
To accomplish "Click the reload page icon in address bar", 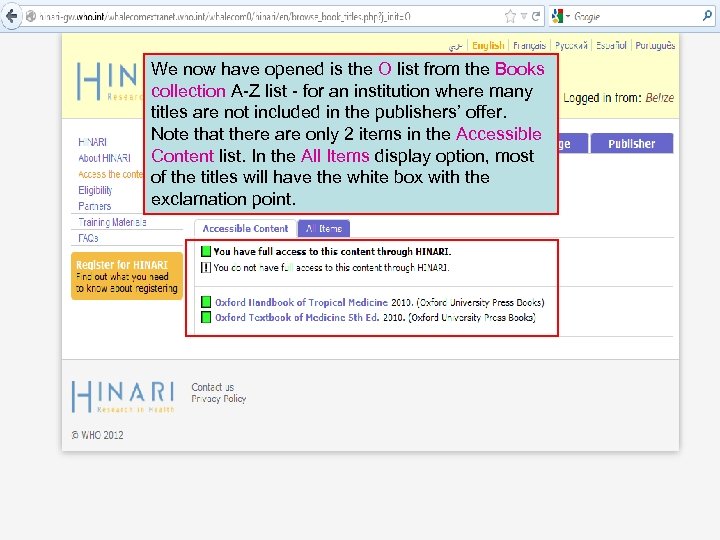I will 535,17.
